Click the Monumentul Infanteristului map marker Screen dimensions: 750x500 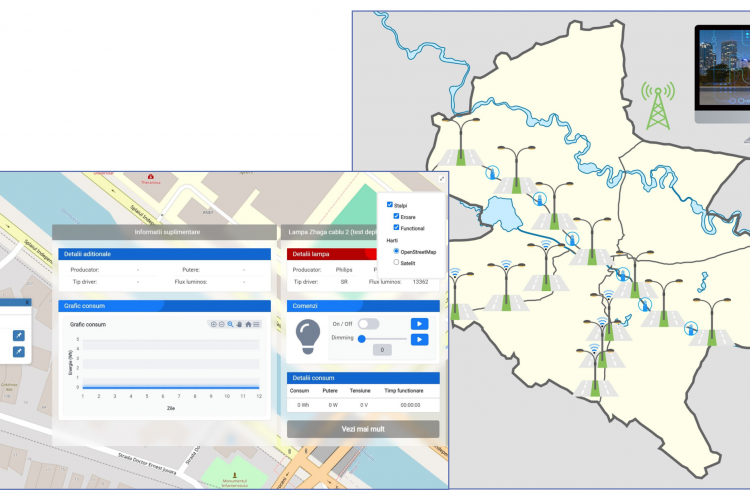(x=235, y=476)
